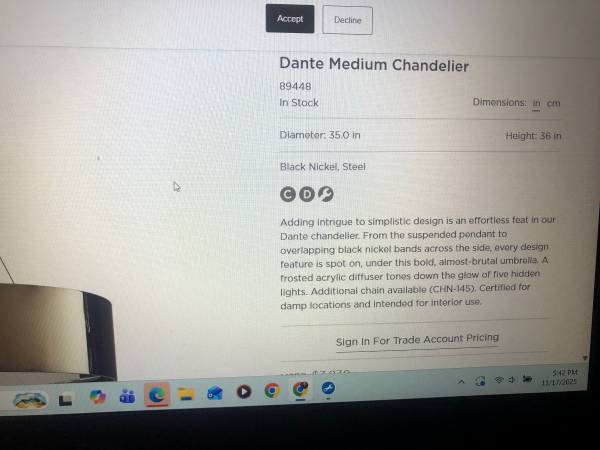Viewport: 600px width, 450px height.
Task: Accept the cookie prompt
Action: click(x=290, y=19)
